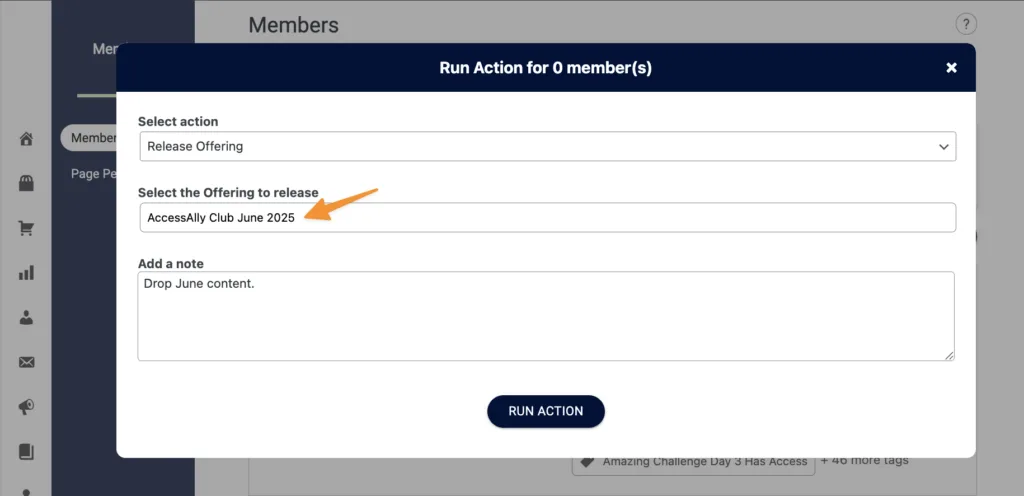
Task: Open the shopping cart icon
Action: (x=27, y=228)
